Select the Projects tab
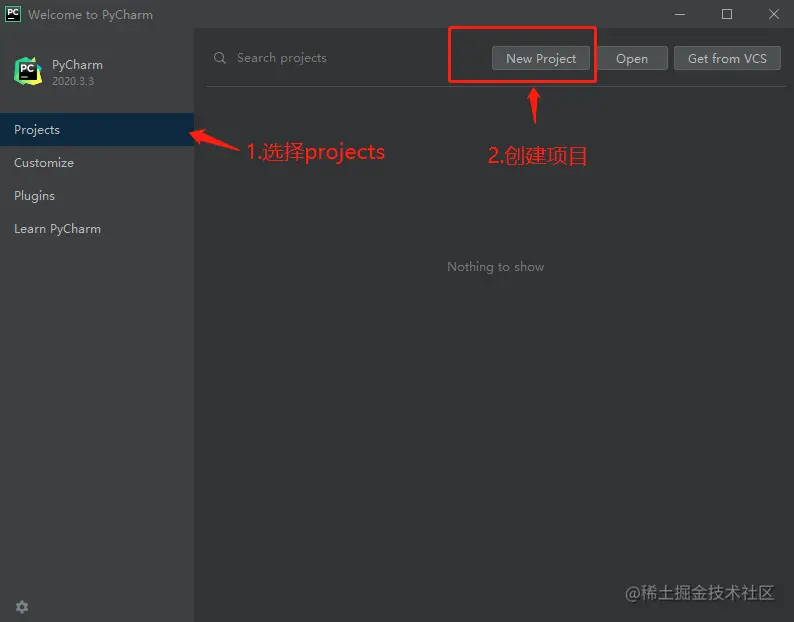The image size is (794, 622). point(97,130)
